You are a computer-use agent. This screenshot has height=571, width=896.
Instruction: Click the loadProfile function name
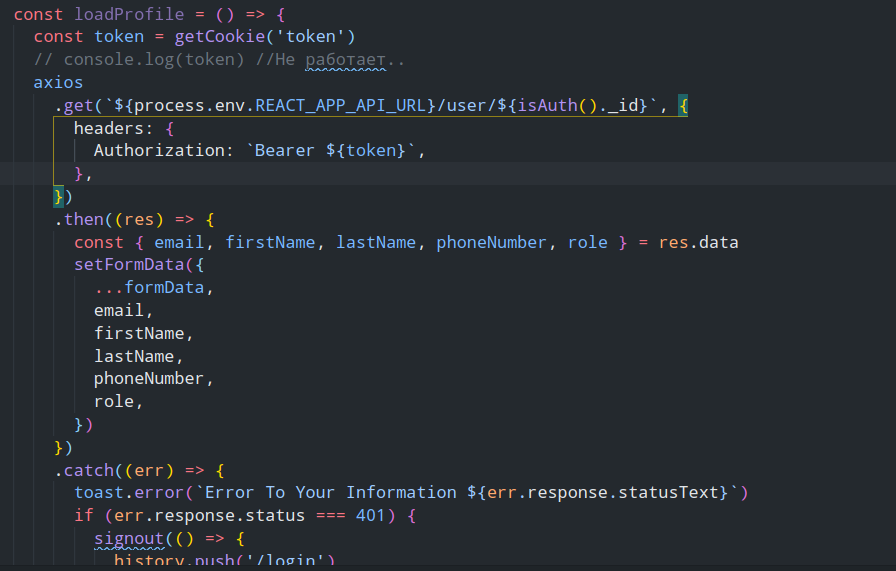click(x=129, y=14)
